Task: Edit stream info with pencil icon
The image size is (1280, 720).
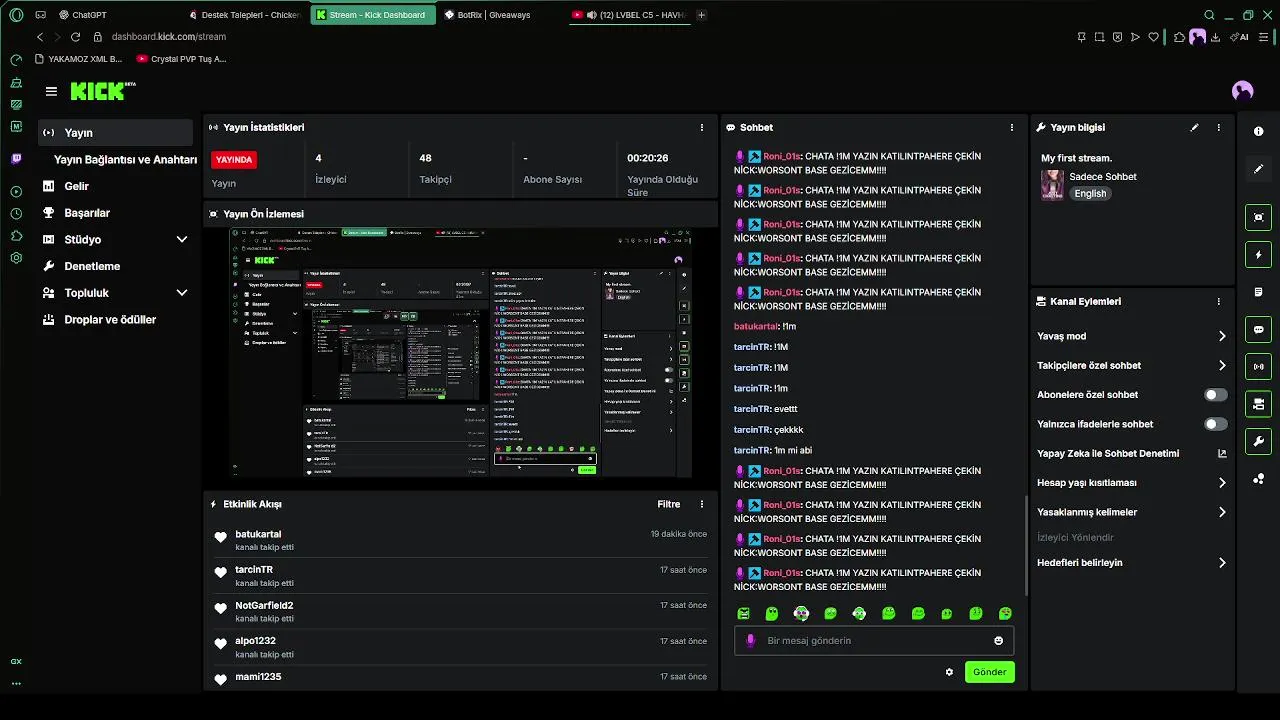Action: point(1194,128)
